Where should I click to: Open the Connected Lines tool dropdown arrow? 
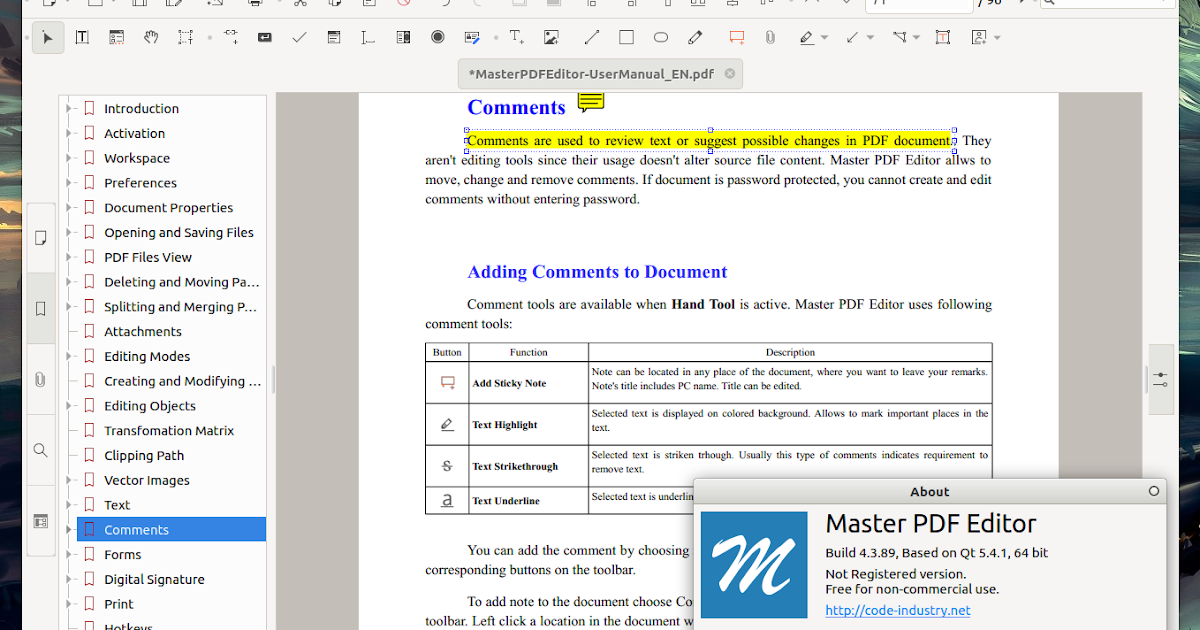(916, 38)
